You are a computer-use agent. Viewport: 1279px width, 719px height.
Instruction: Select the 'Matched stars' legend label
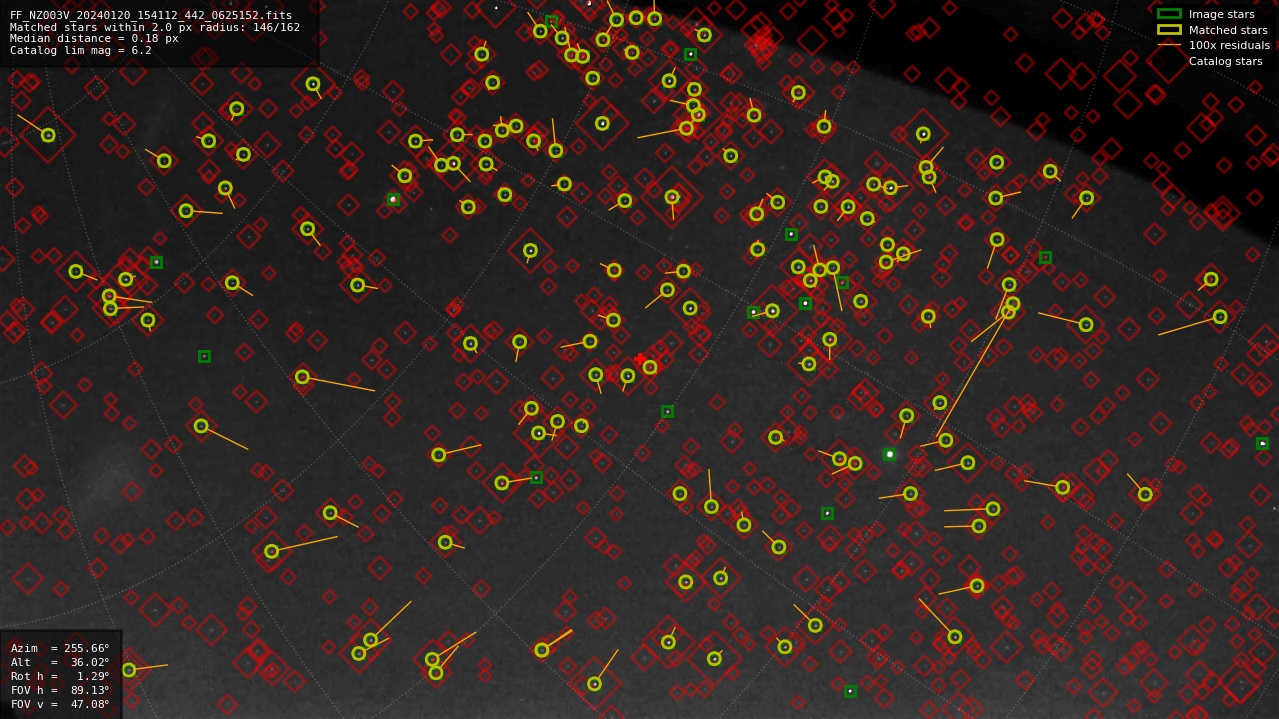tap(1228, 30)
